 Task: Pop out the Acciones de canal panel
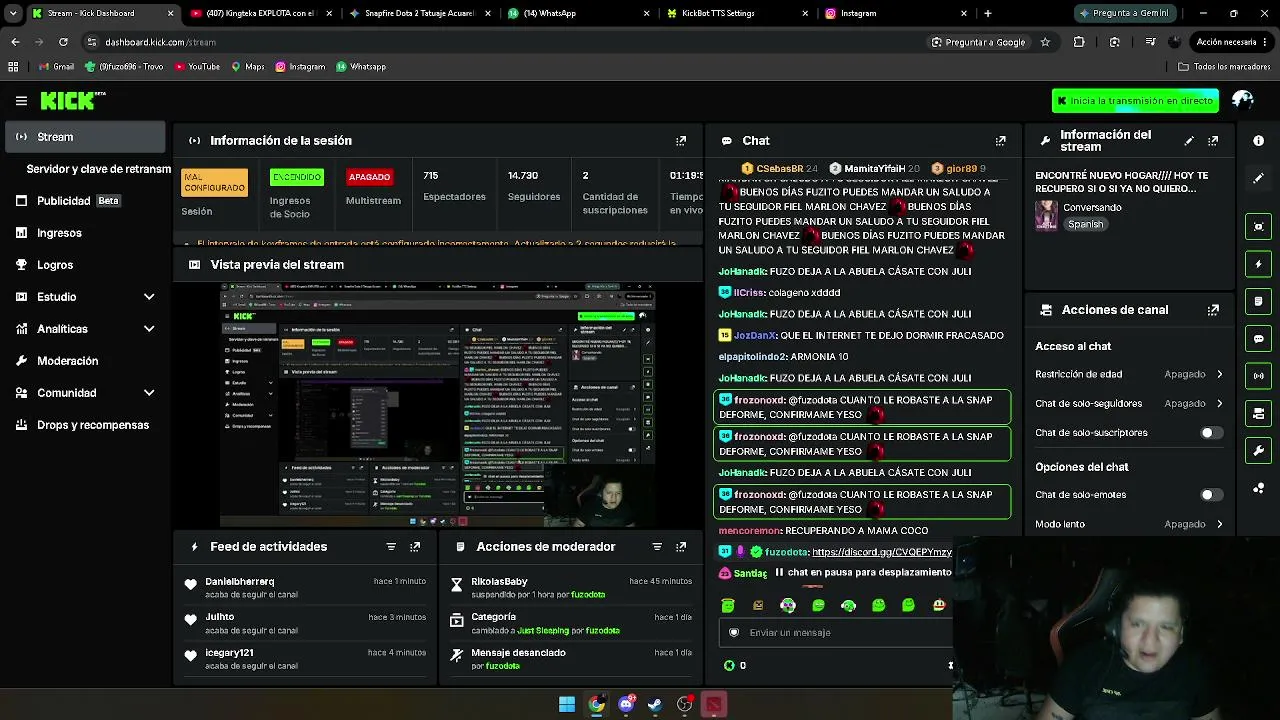[1213, 310]
